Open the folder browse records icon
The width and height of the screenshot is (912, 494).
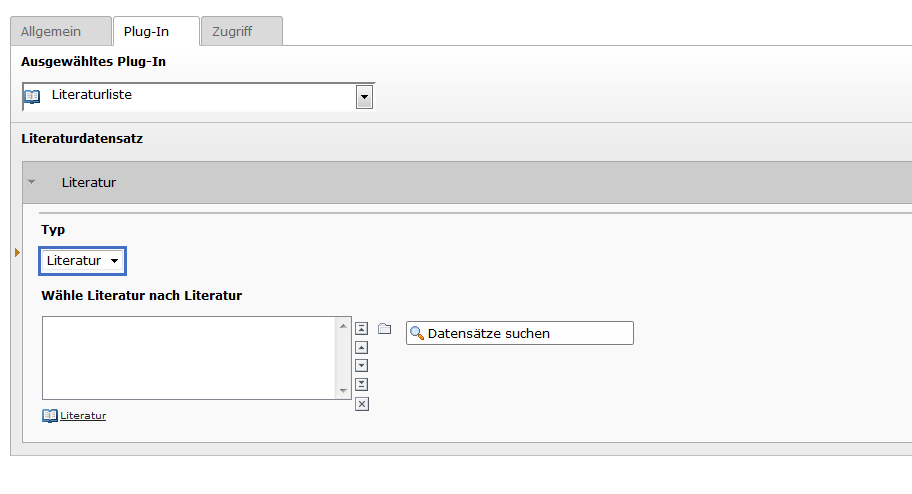point(384,329)
